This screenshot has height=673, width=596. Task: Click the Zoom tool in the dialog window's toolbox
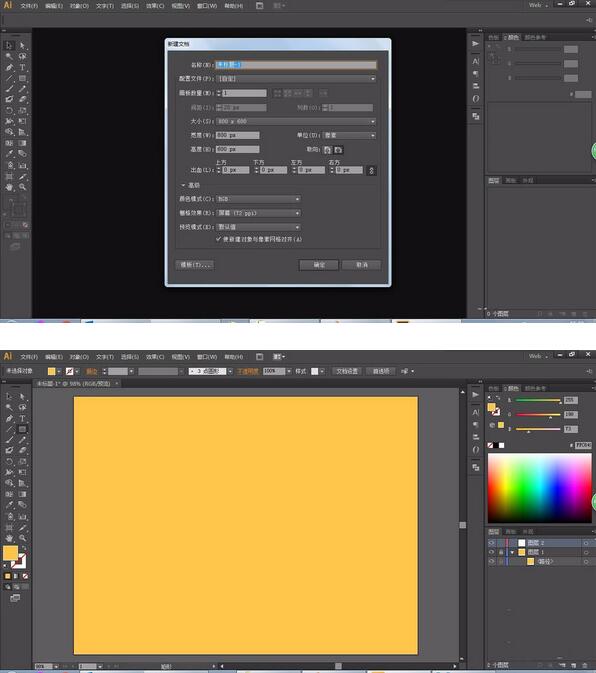[22, 187]
